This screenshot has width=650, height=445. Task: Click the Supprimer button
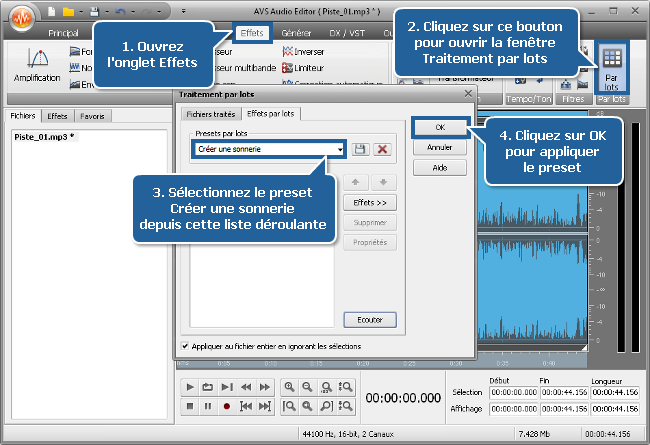pyautogui.click(x=370, y=222)
